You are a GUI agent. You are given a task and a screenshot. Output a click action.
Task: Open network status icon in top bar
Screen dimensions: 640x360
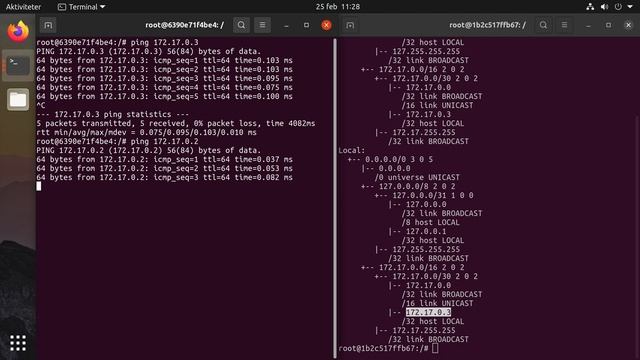coord(590,7)
